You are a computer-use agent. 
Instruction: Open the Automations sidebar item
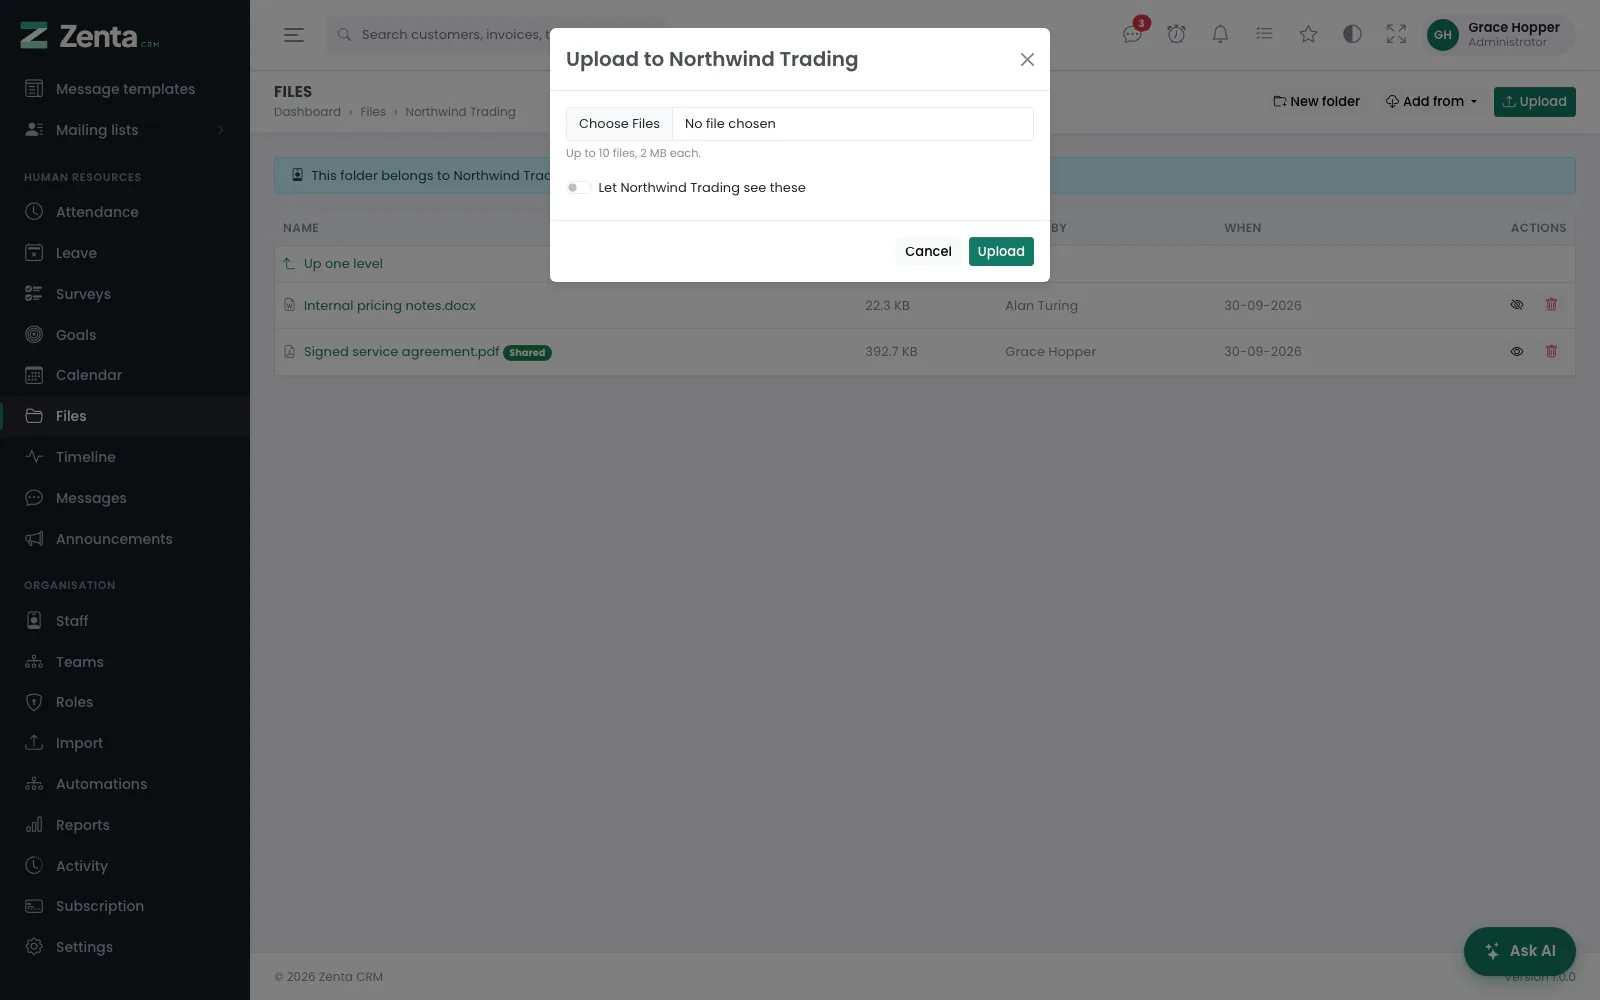click(x=125, y=784)
